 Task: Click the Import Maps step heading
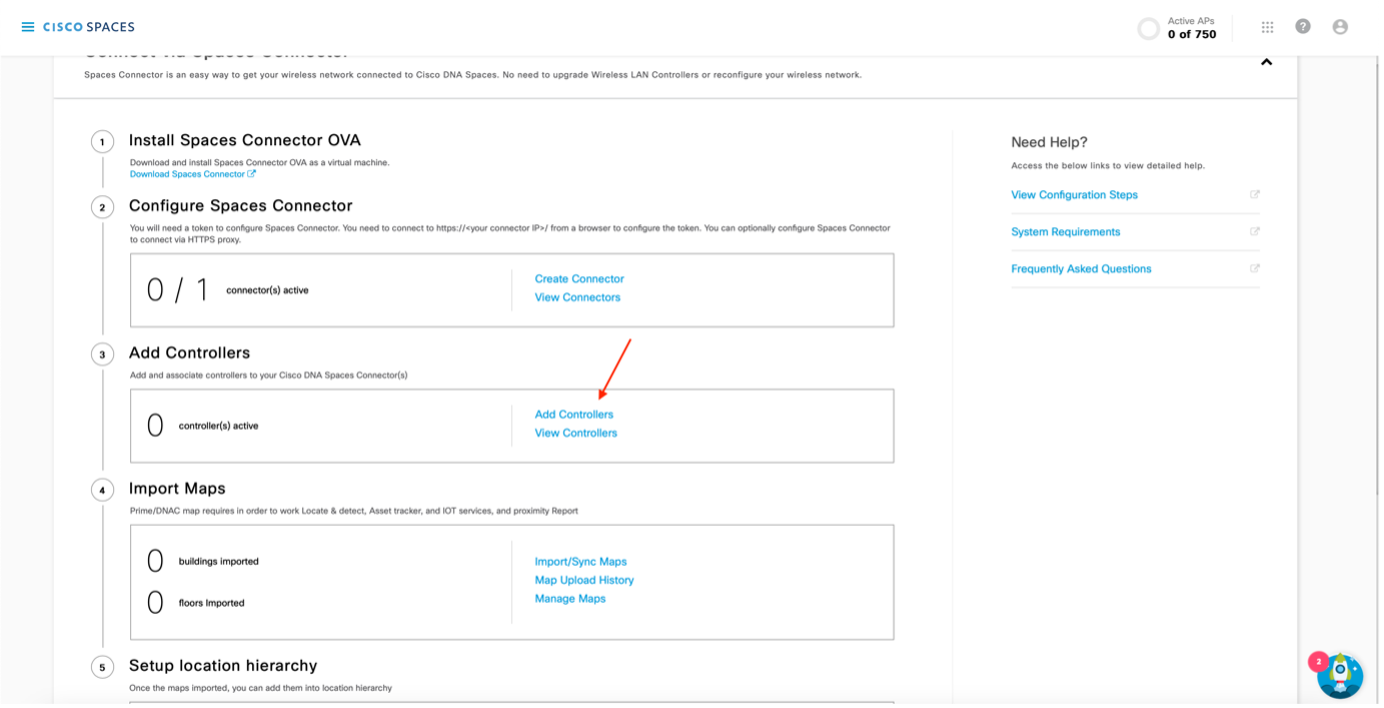pos(177,488)
